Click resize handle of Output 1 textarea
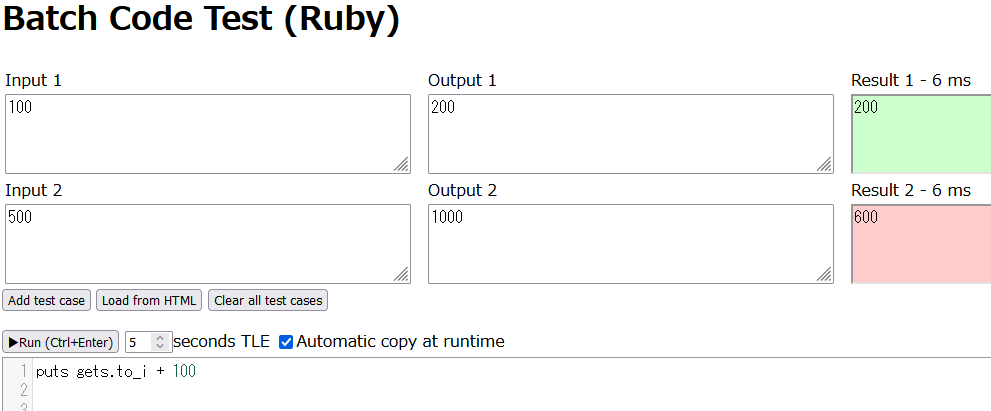 tap(824, 164)
